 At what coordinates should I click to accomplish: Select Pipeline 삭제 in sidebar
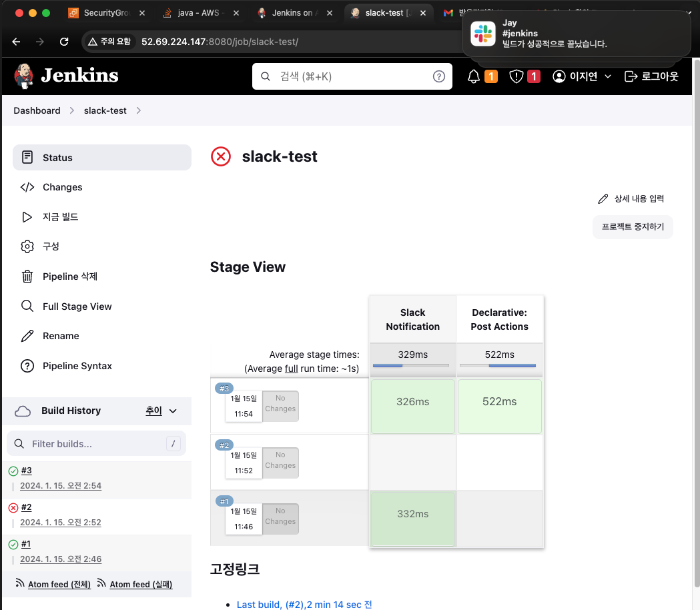[x=102, y=276]
